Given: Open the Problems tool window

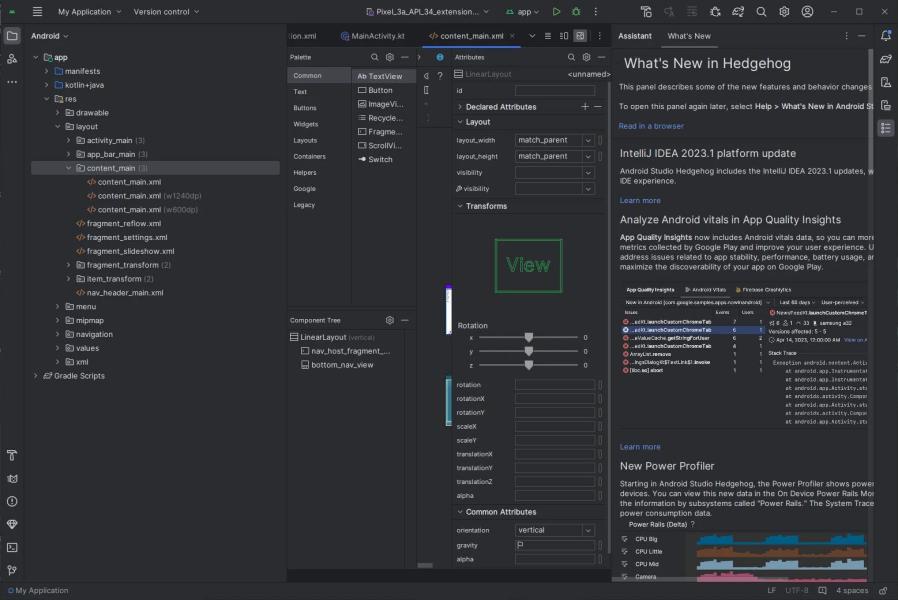Looking at the screenshot, I should [12, 501].
